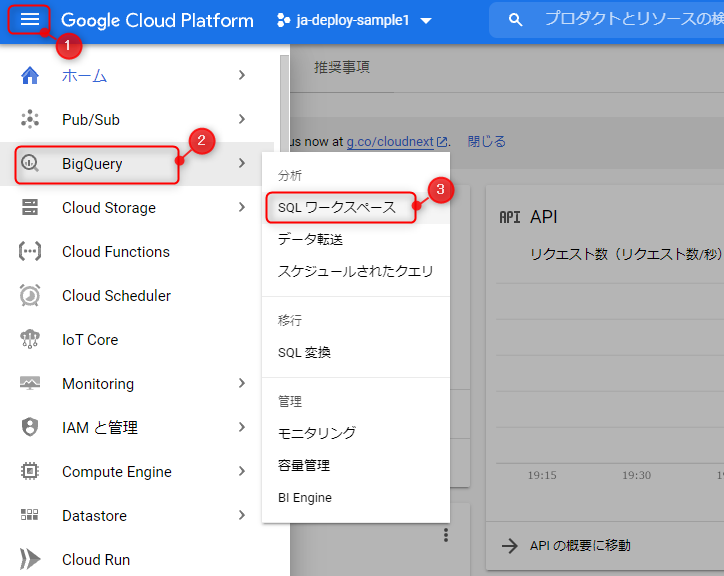724x576 pixels.
Task: Open BI Engine from the submenu
Action: pos(305,498)
